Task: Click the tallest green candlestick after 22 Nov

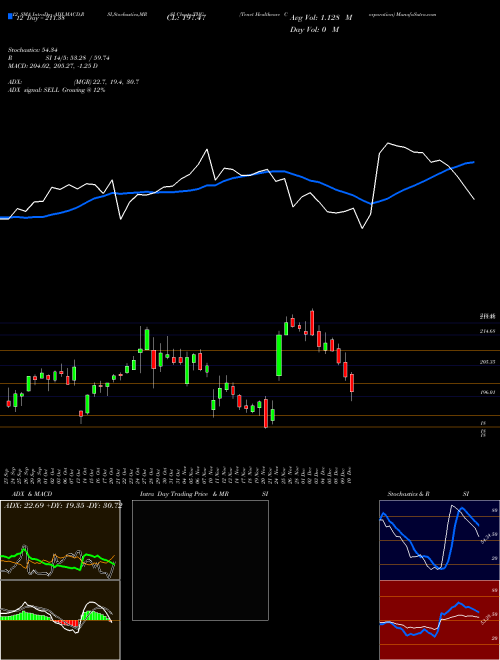Action: (279, 355)
